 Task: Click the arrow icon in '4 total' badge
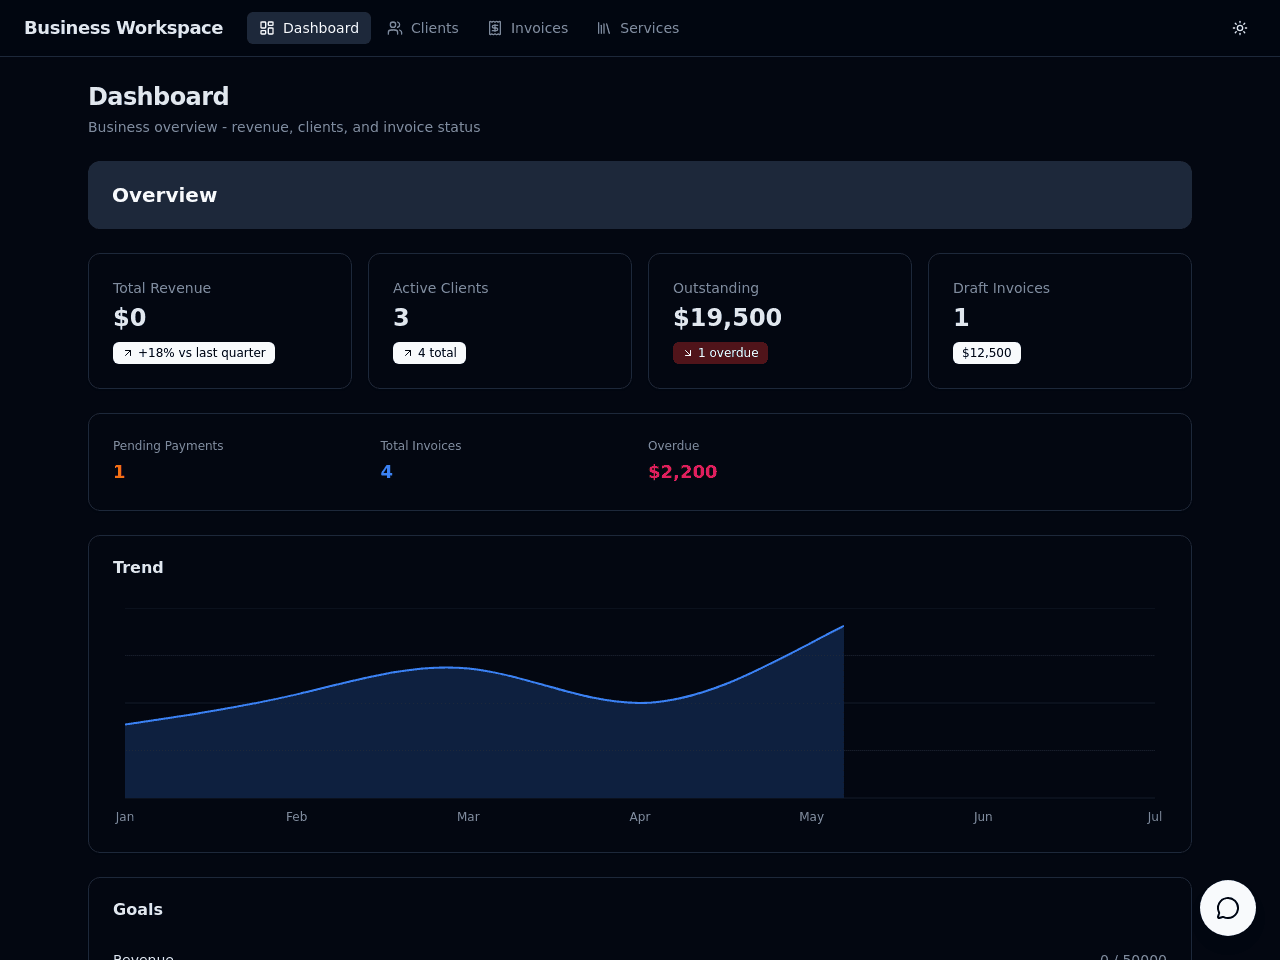(x=408, y=353)
